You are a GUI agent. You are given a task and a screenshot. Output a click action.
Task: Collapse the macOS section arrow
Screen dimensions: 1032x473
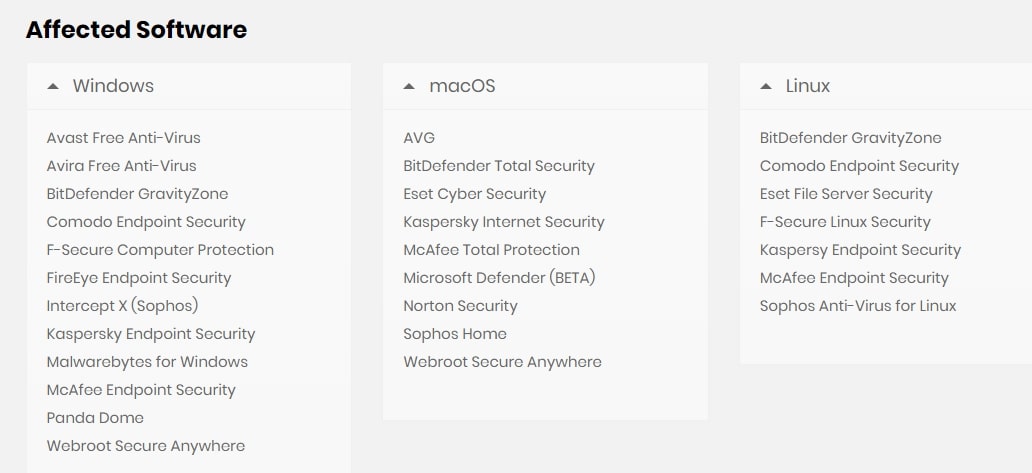[x=409, y=86]
